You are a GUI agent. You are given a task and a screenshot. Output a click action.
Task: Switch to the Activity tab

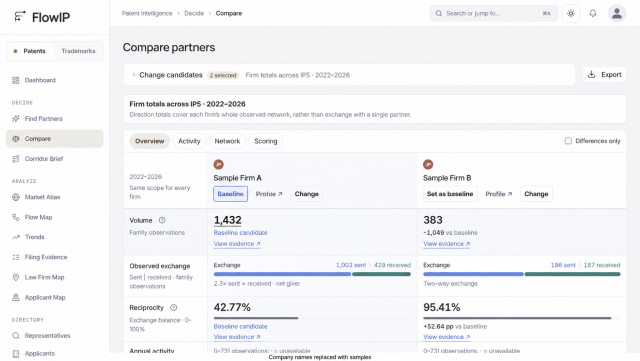189,141
